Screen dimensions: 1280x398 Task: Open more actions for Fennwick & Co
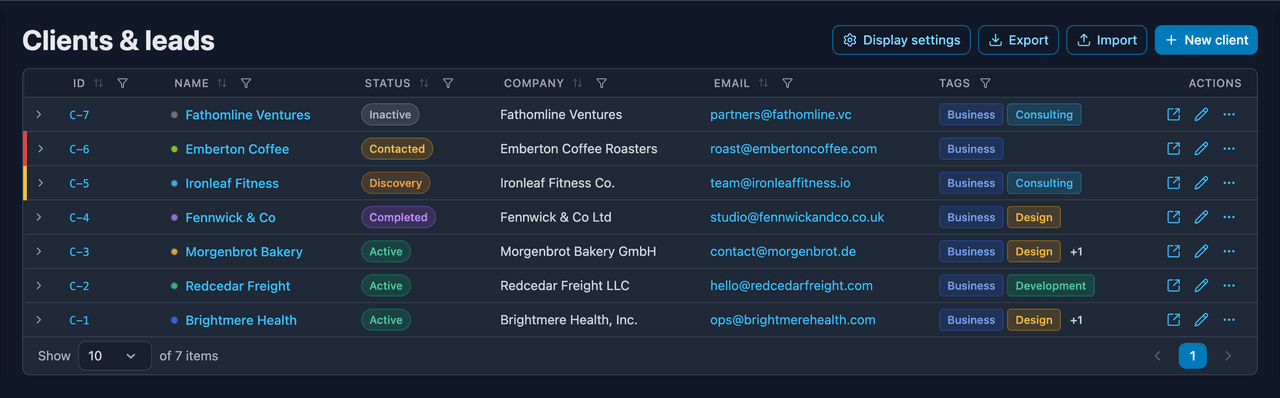[x=1229, y=217]
